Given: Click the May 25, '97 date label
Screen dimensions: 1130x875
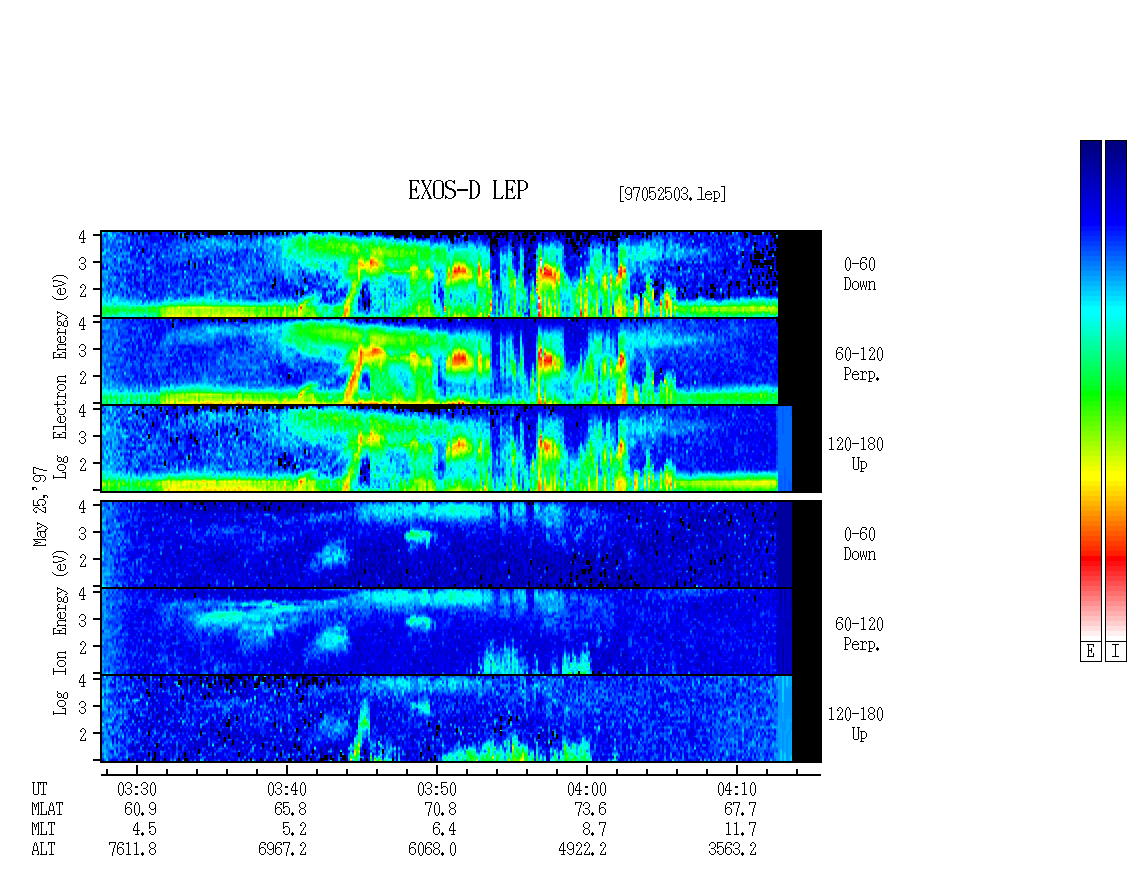Looking at the screenshot, I should pyautogui.click(x=40, y=506).
